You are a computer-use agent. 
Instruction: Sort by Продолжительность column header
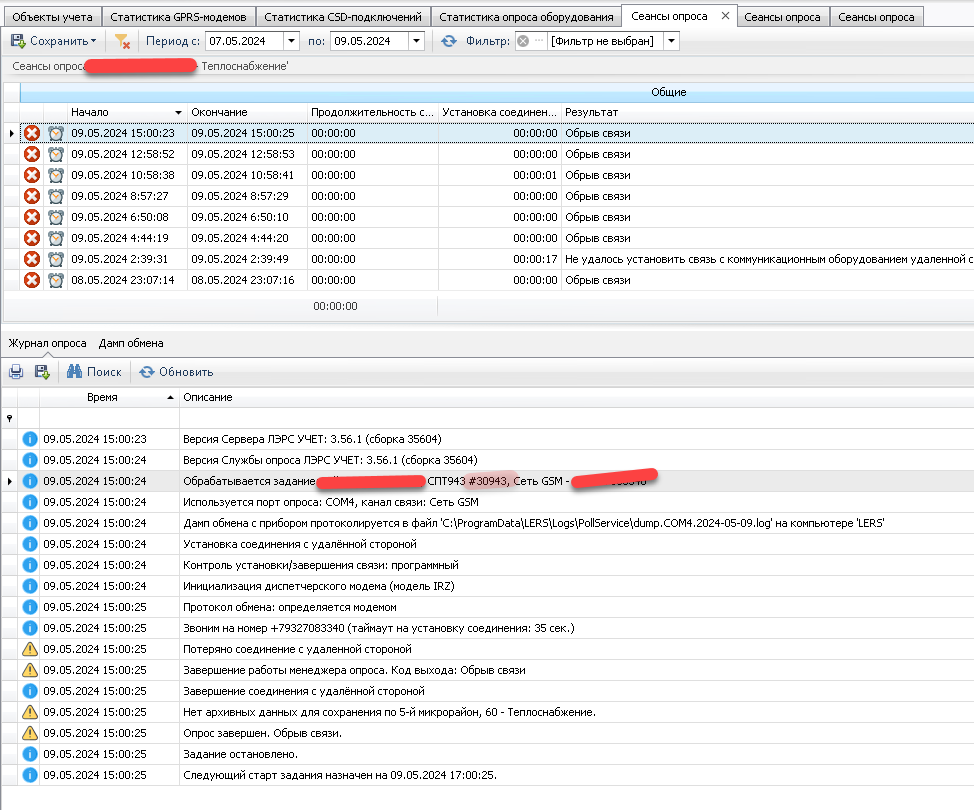point(373,112)
